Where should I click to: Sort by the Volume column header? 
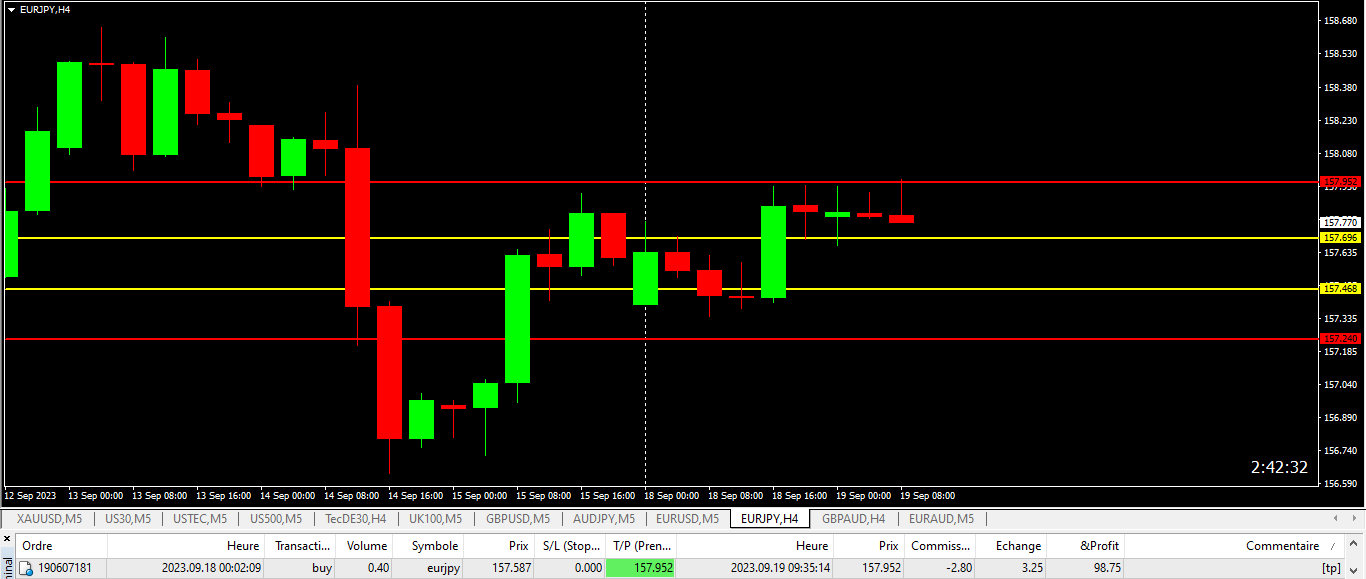[x=364, y=546]
